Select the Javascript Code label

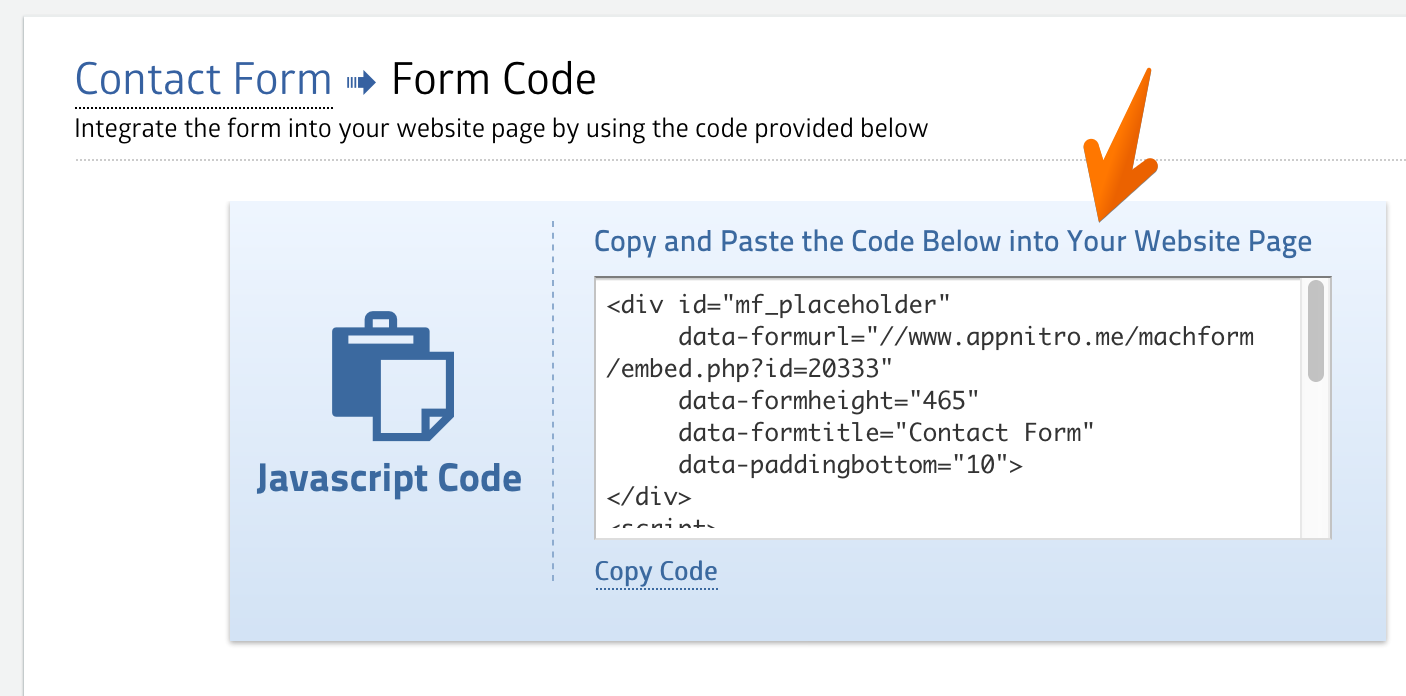(x=389, y=478)
